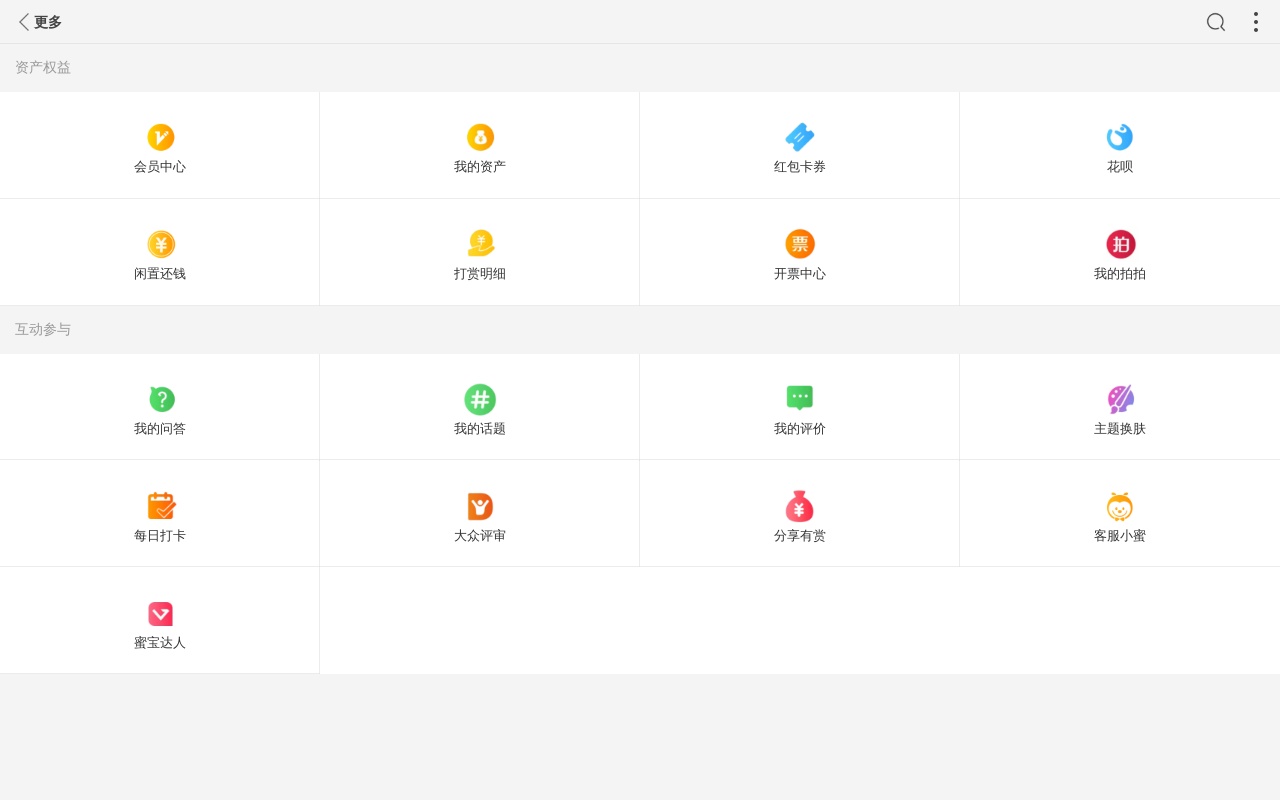
Task: Open 蜜宝达人 pink icon
Action: pyautogui.click(x=160, y=613)
